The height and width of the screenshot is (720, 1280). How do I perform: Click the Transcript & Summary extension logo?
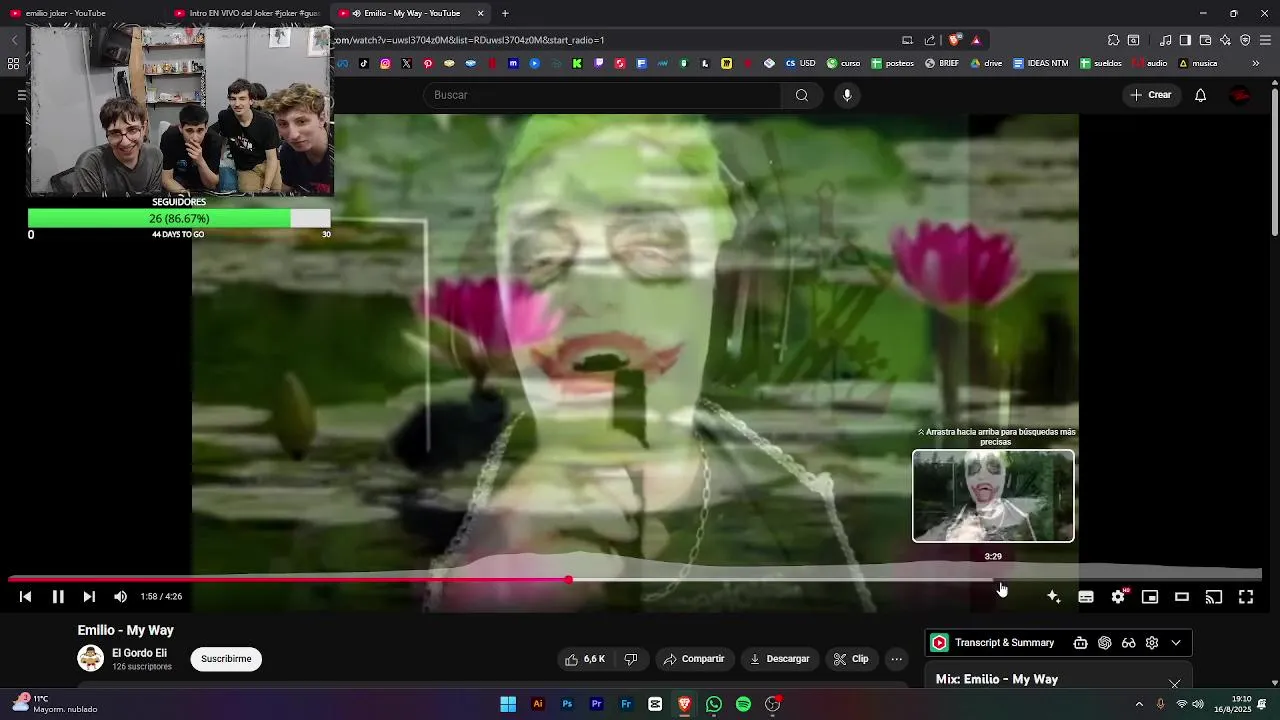(939, 643)
